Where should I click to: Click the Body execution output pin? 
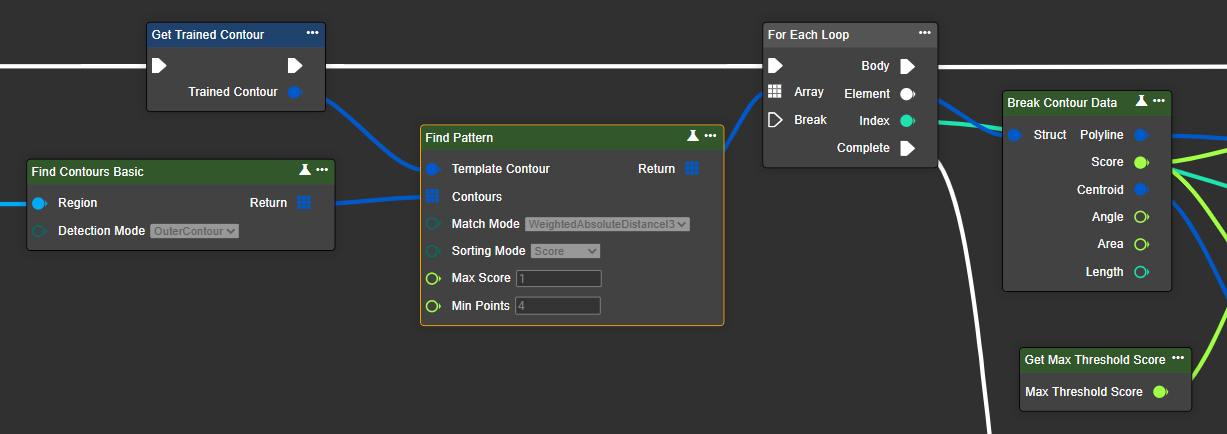pos(906,66)
